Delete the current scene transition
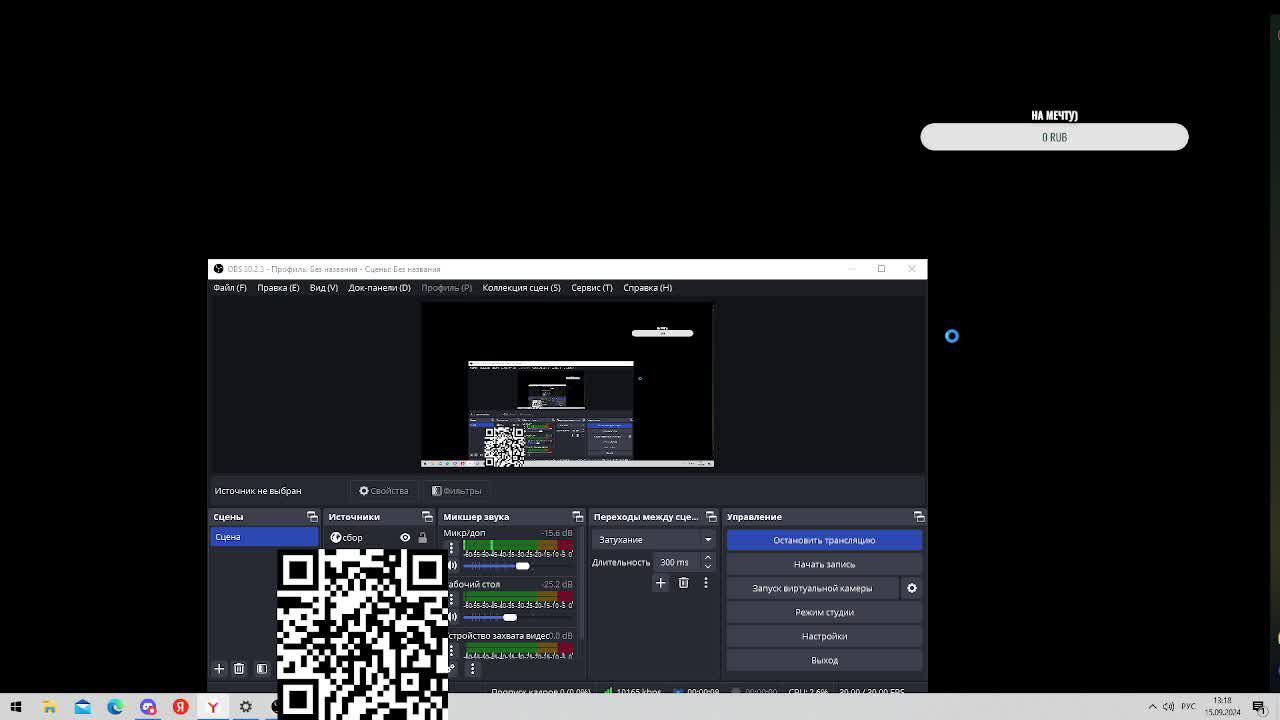The width and height of the screenshot is (1280, 720). tap(683, 582)
